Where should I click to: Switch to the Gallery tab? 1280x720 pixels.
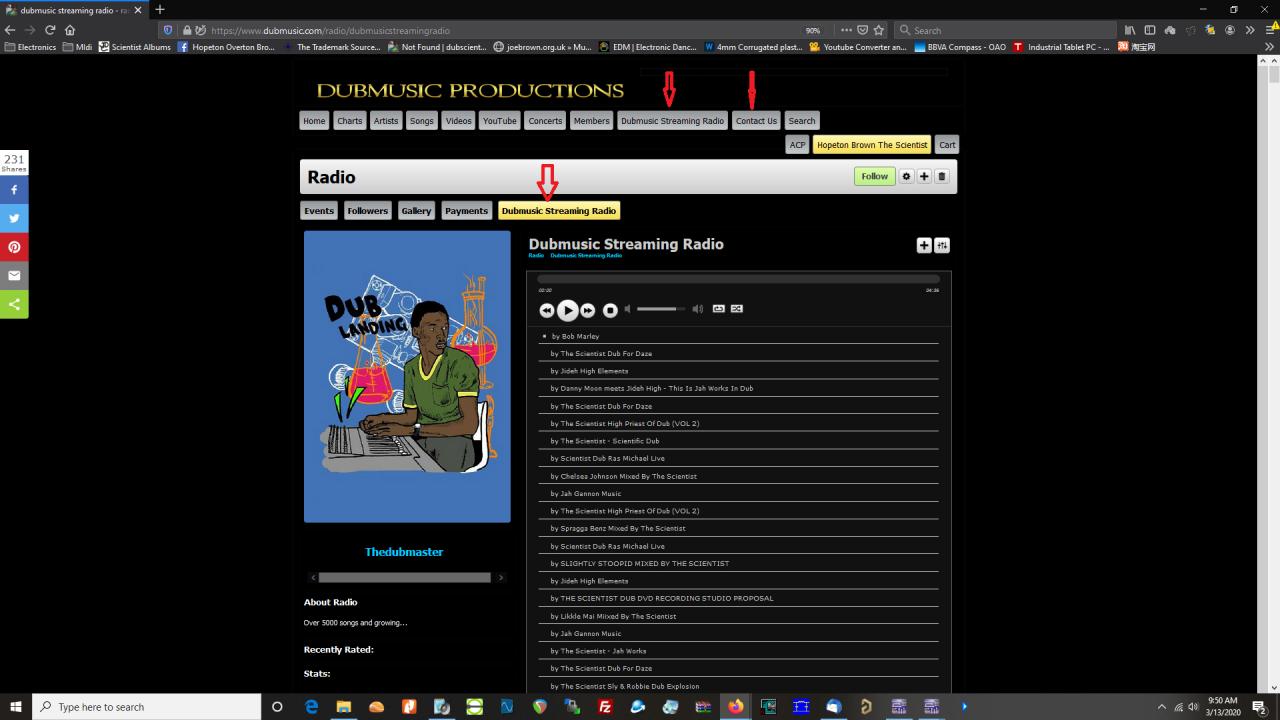(x=416, y=211)
